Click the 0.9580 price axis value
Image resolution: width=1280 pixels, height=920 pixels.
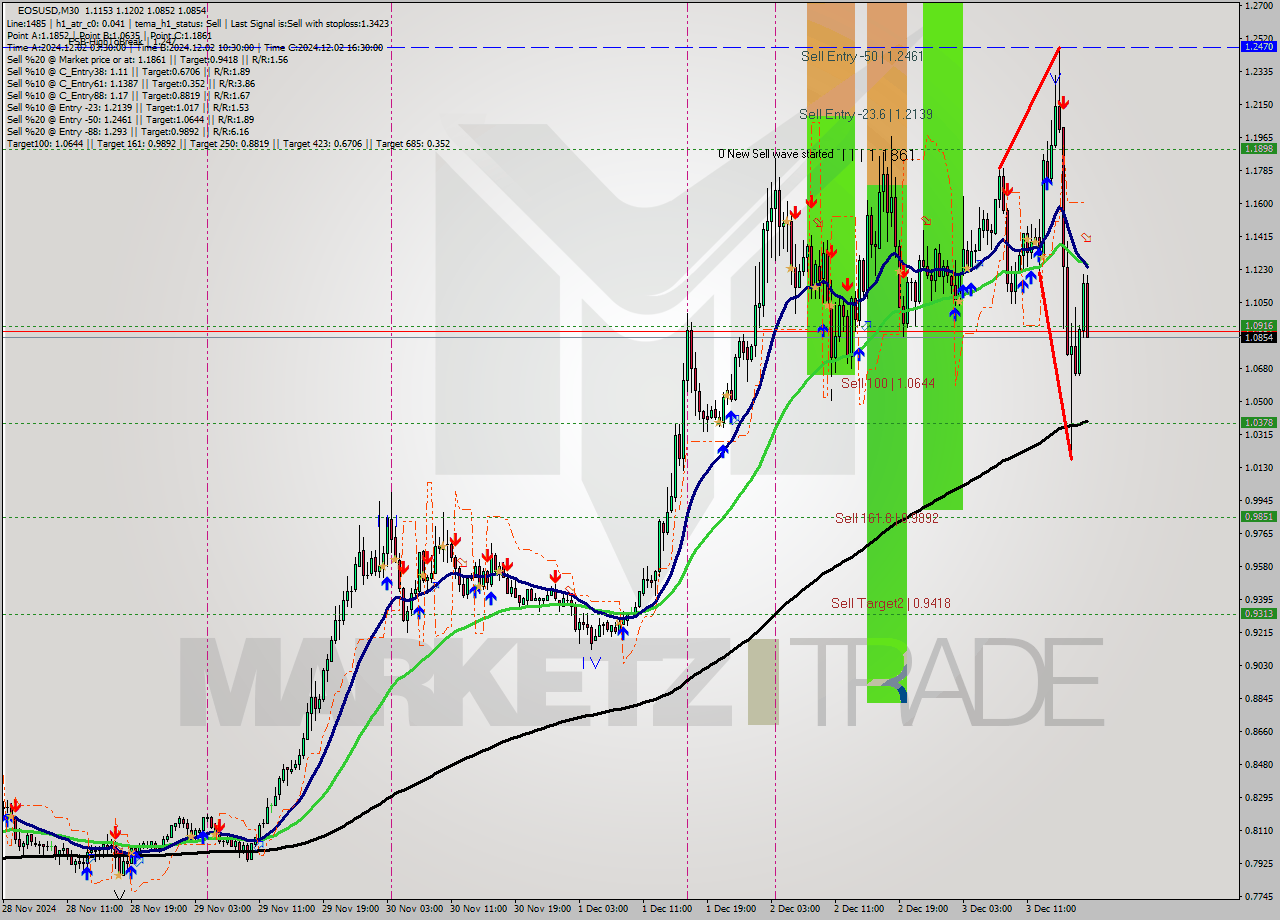click(1258, 566)
